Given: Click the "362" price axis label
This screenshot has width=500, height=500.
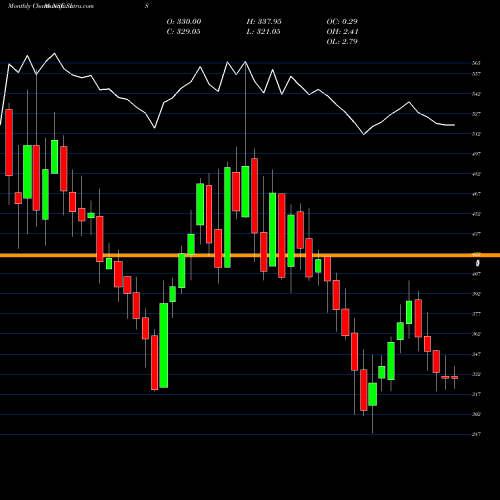Looking at the screenshot, I should (476, 334).
